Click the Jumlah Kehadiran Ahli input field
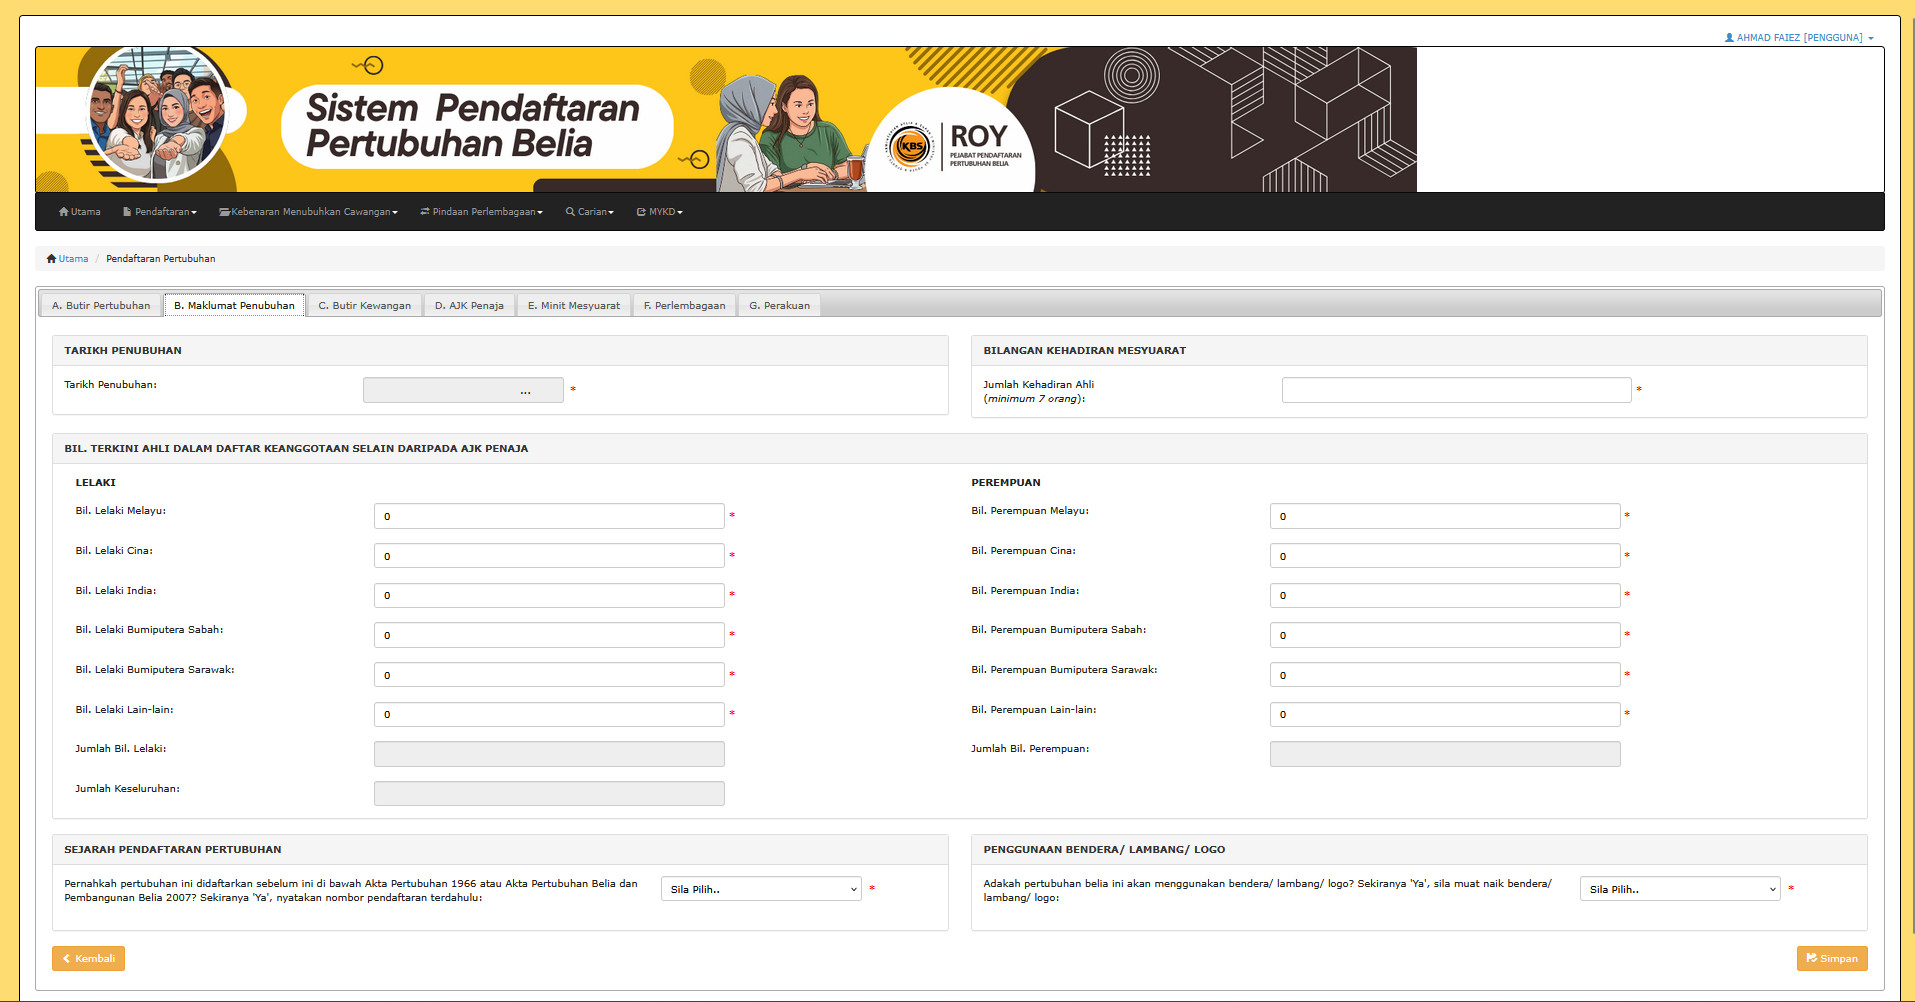1915x1002 pixels. (1456, 390)
